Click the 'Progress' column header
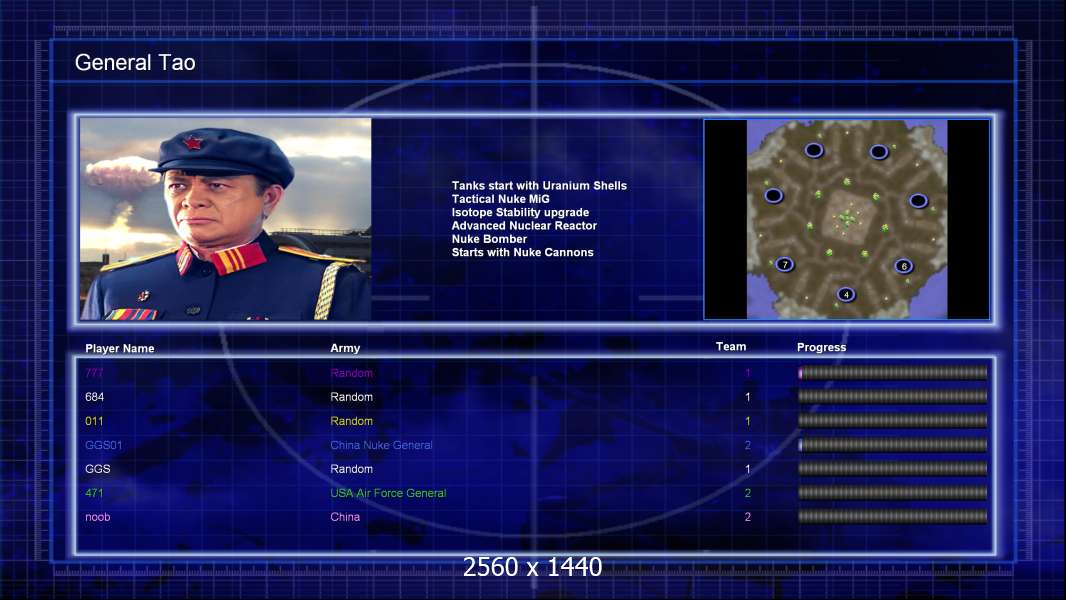 point(821,347)
